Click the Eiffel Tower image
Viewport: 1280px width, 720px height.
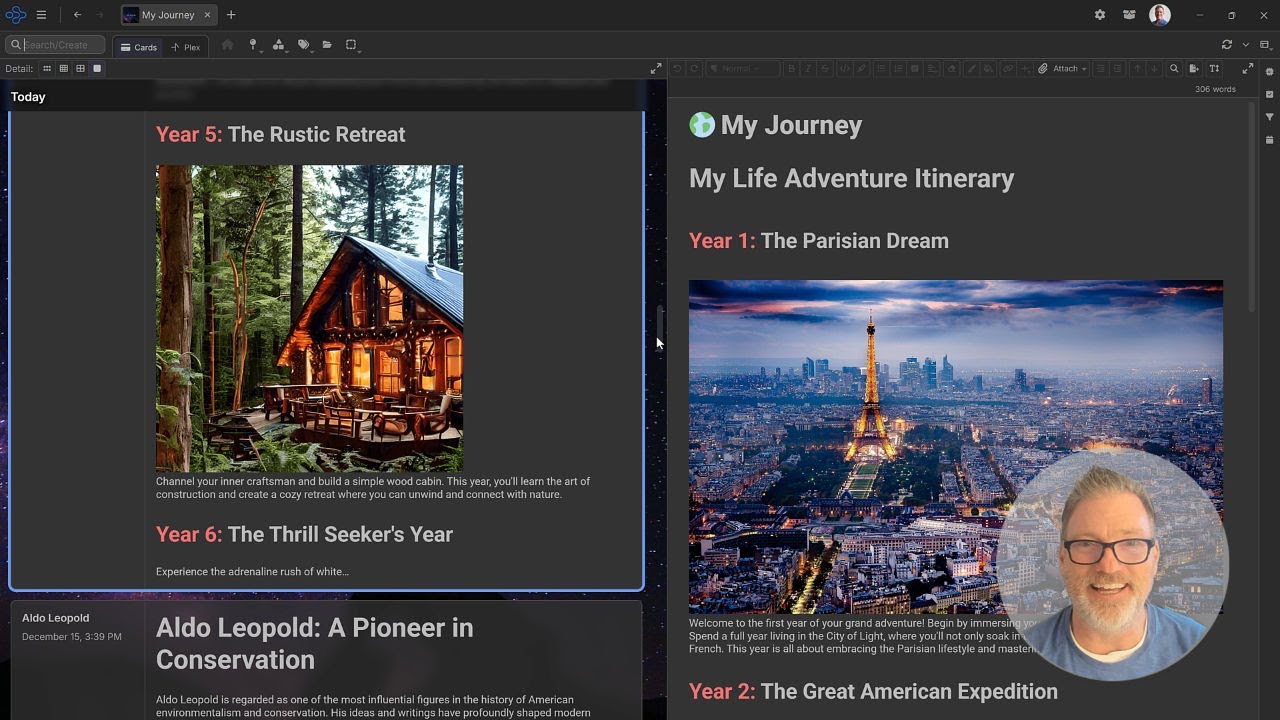pos(955,447)
